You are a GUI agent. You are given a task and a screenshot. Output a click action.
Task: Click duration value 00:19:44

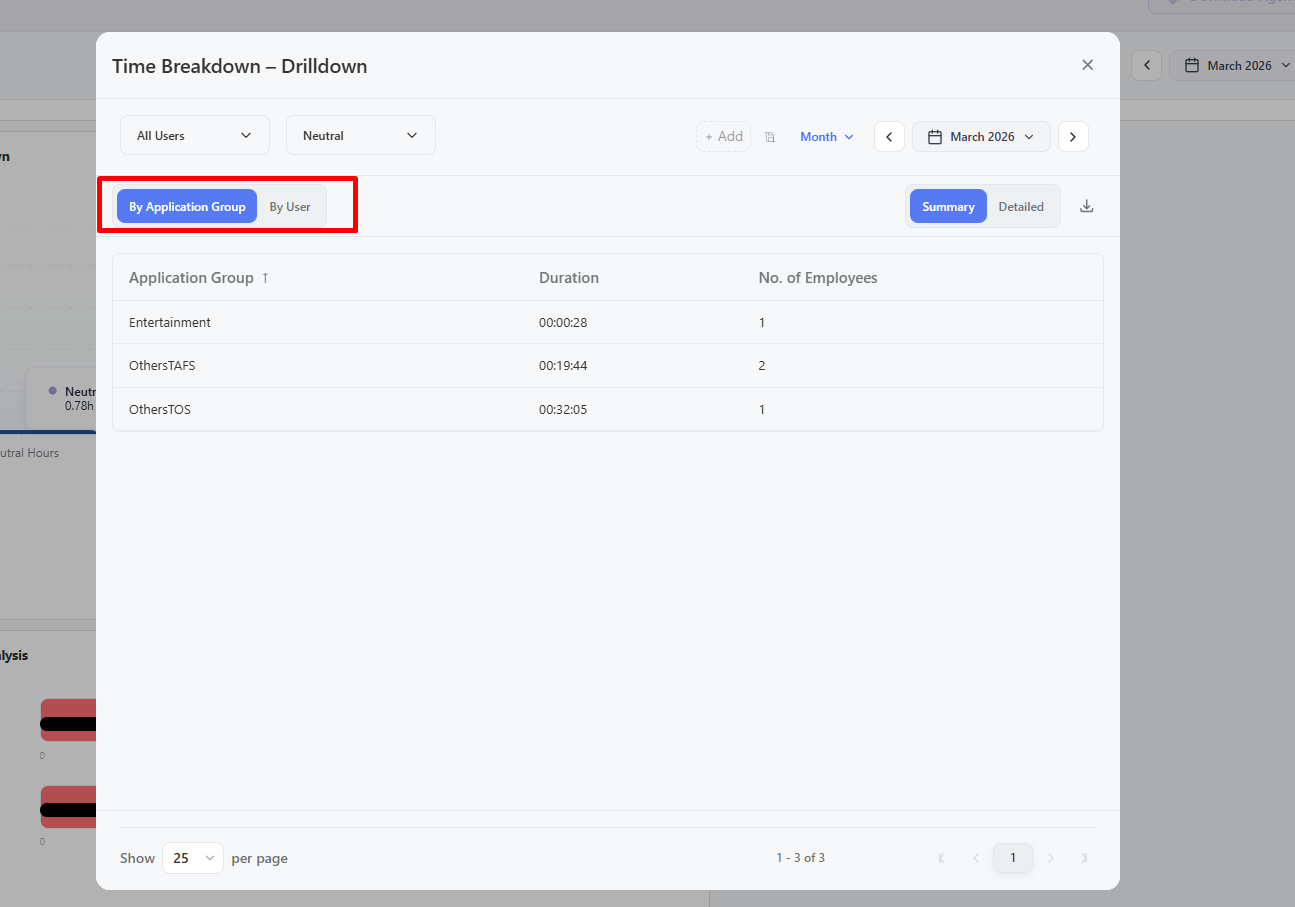tap(563, 366)
